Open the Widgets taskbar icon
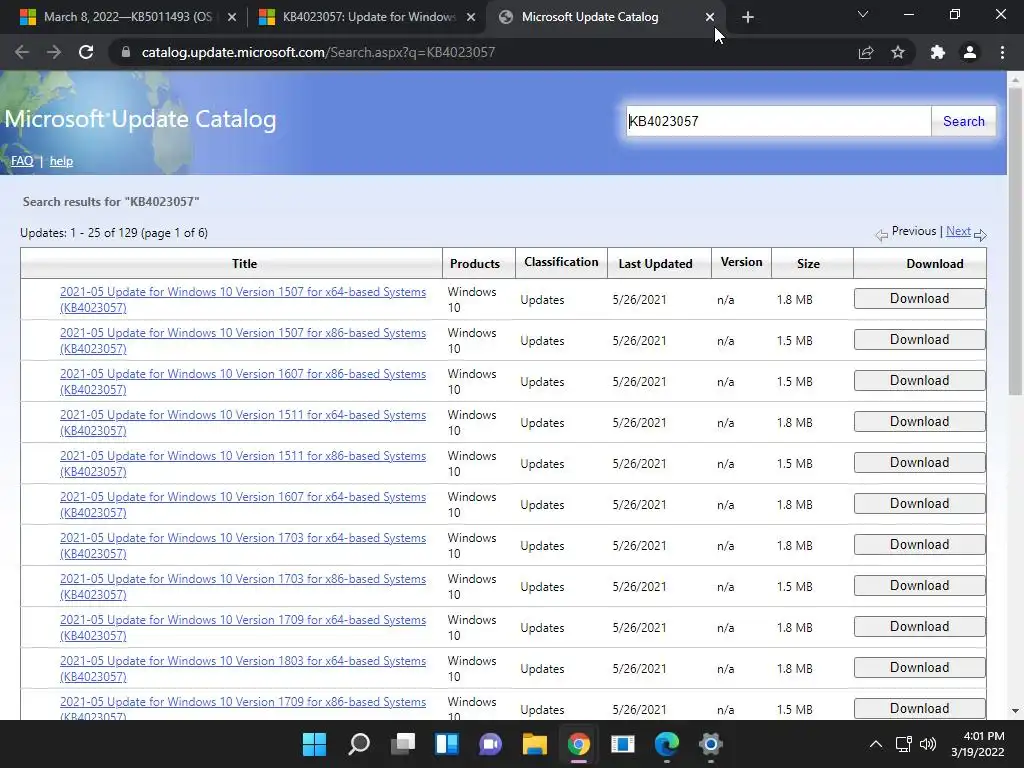This screenshot has height=768, width=1024. coord(447,744)
